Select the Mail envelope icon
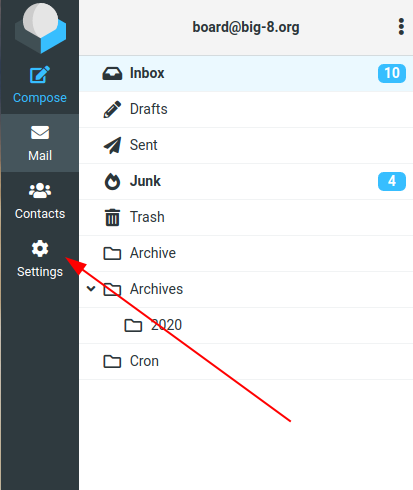This screenshot has width=413, height=490. click(x=40, y=133)
